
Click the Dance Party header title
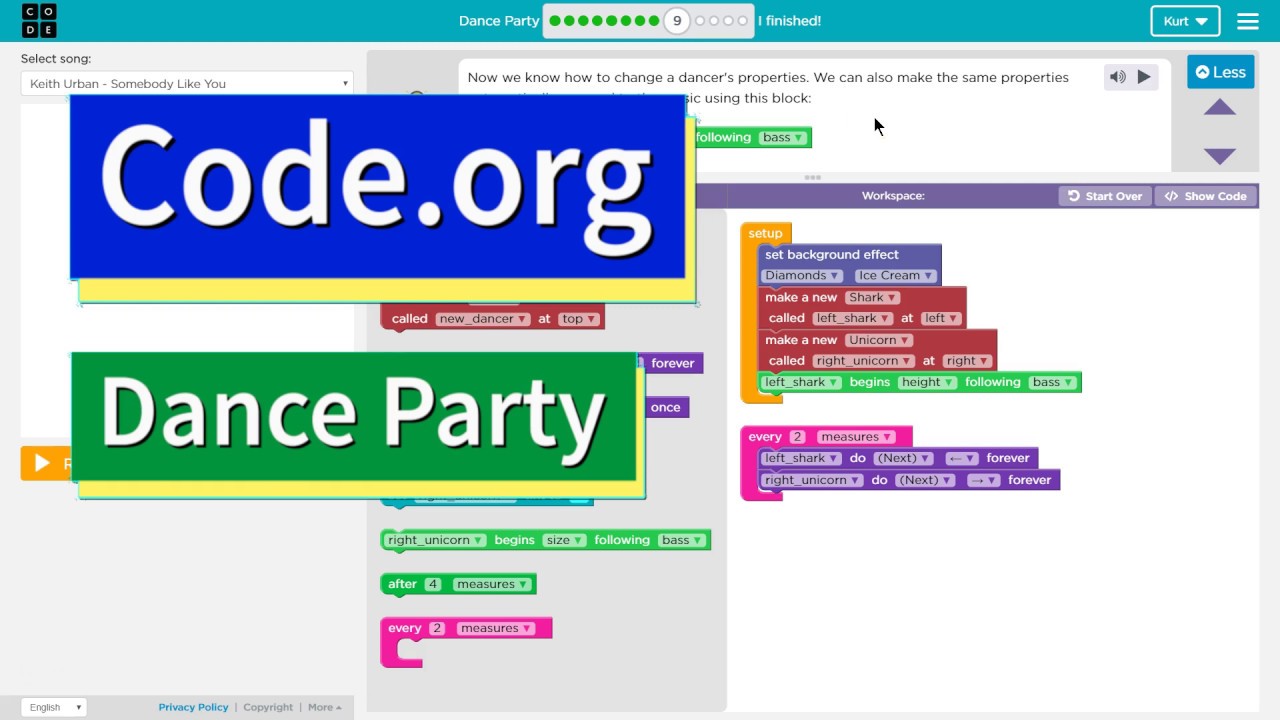pos(499,20)
